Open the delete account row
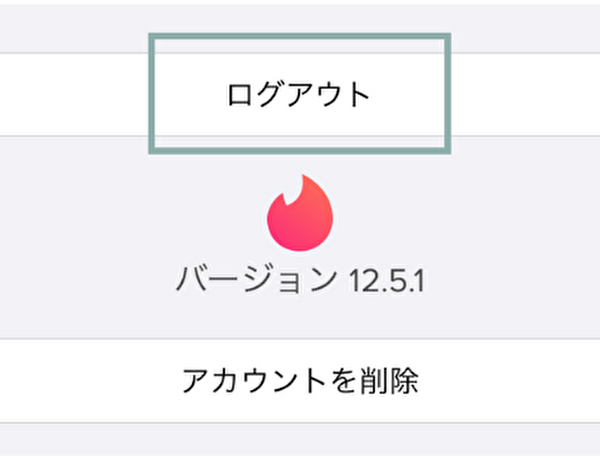Screen dimensions: 600x458 (x=300, y=380)
